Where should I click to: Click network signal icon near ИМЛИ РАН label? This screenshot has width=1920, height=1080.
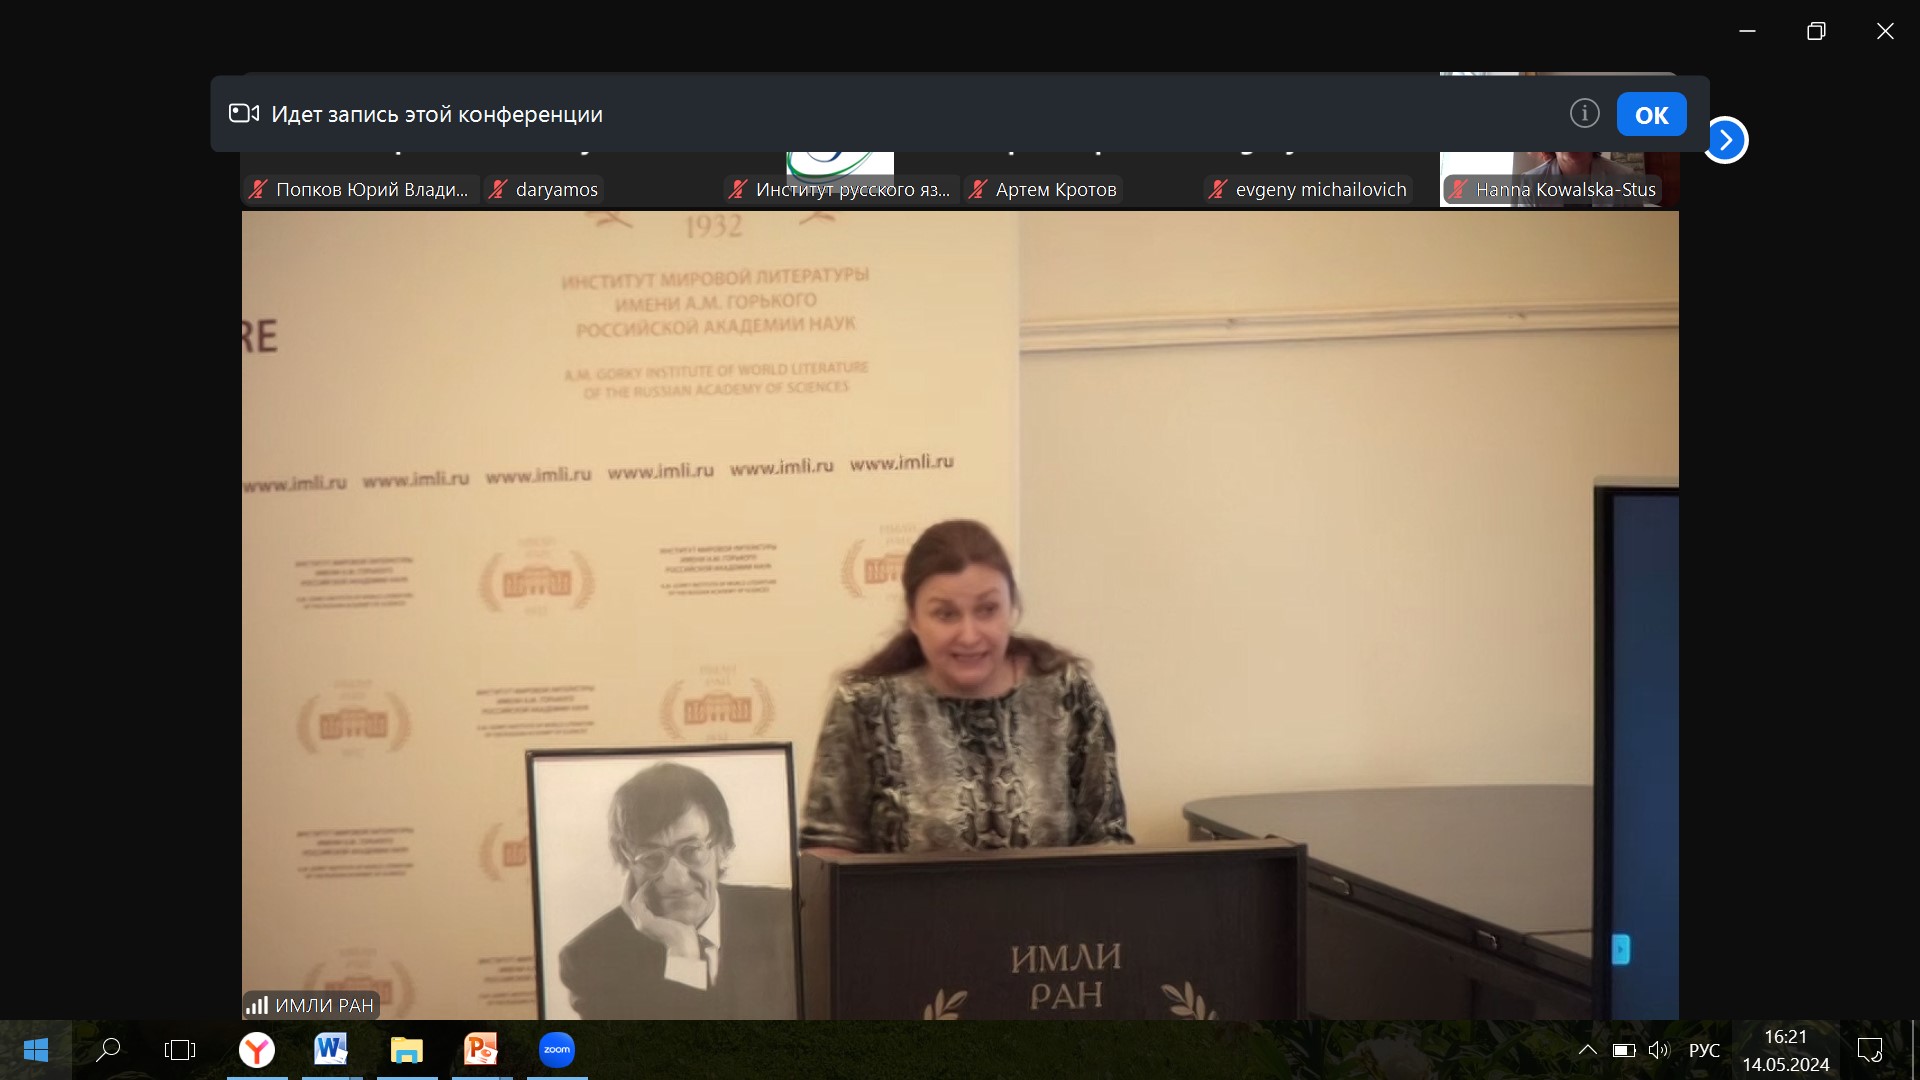[x=257, y=1005]
